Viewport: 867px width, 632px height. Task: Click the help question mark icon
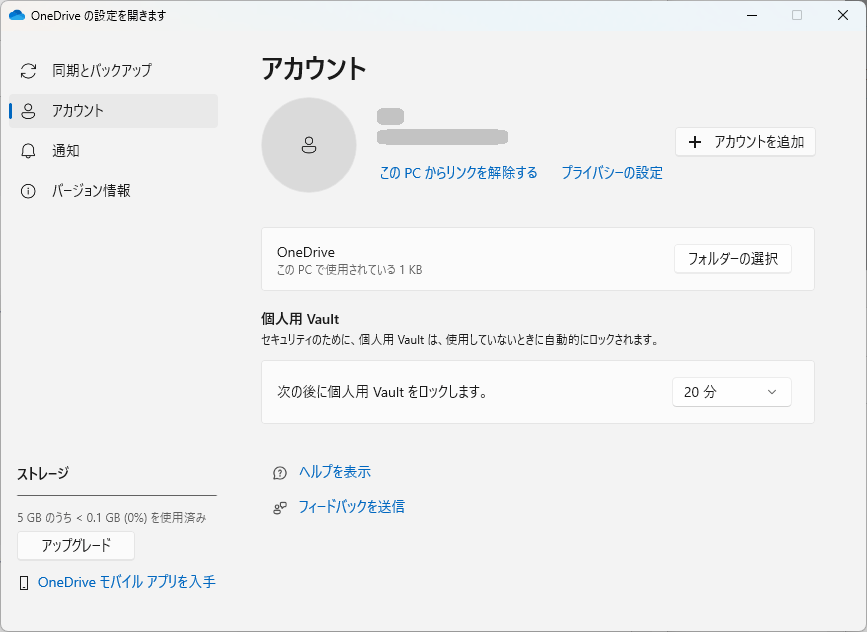(x=280, y=471)
